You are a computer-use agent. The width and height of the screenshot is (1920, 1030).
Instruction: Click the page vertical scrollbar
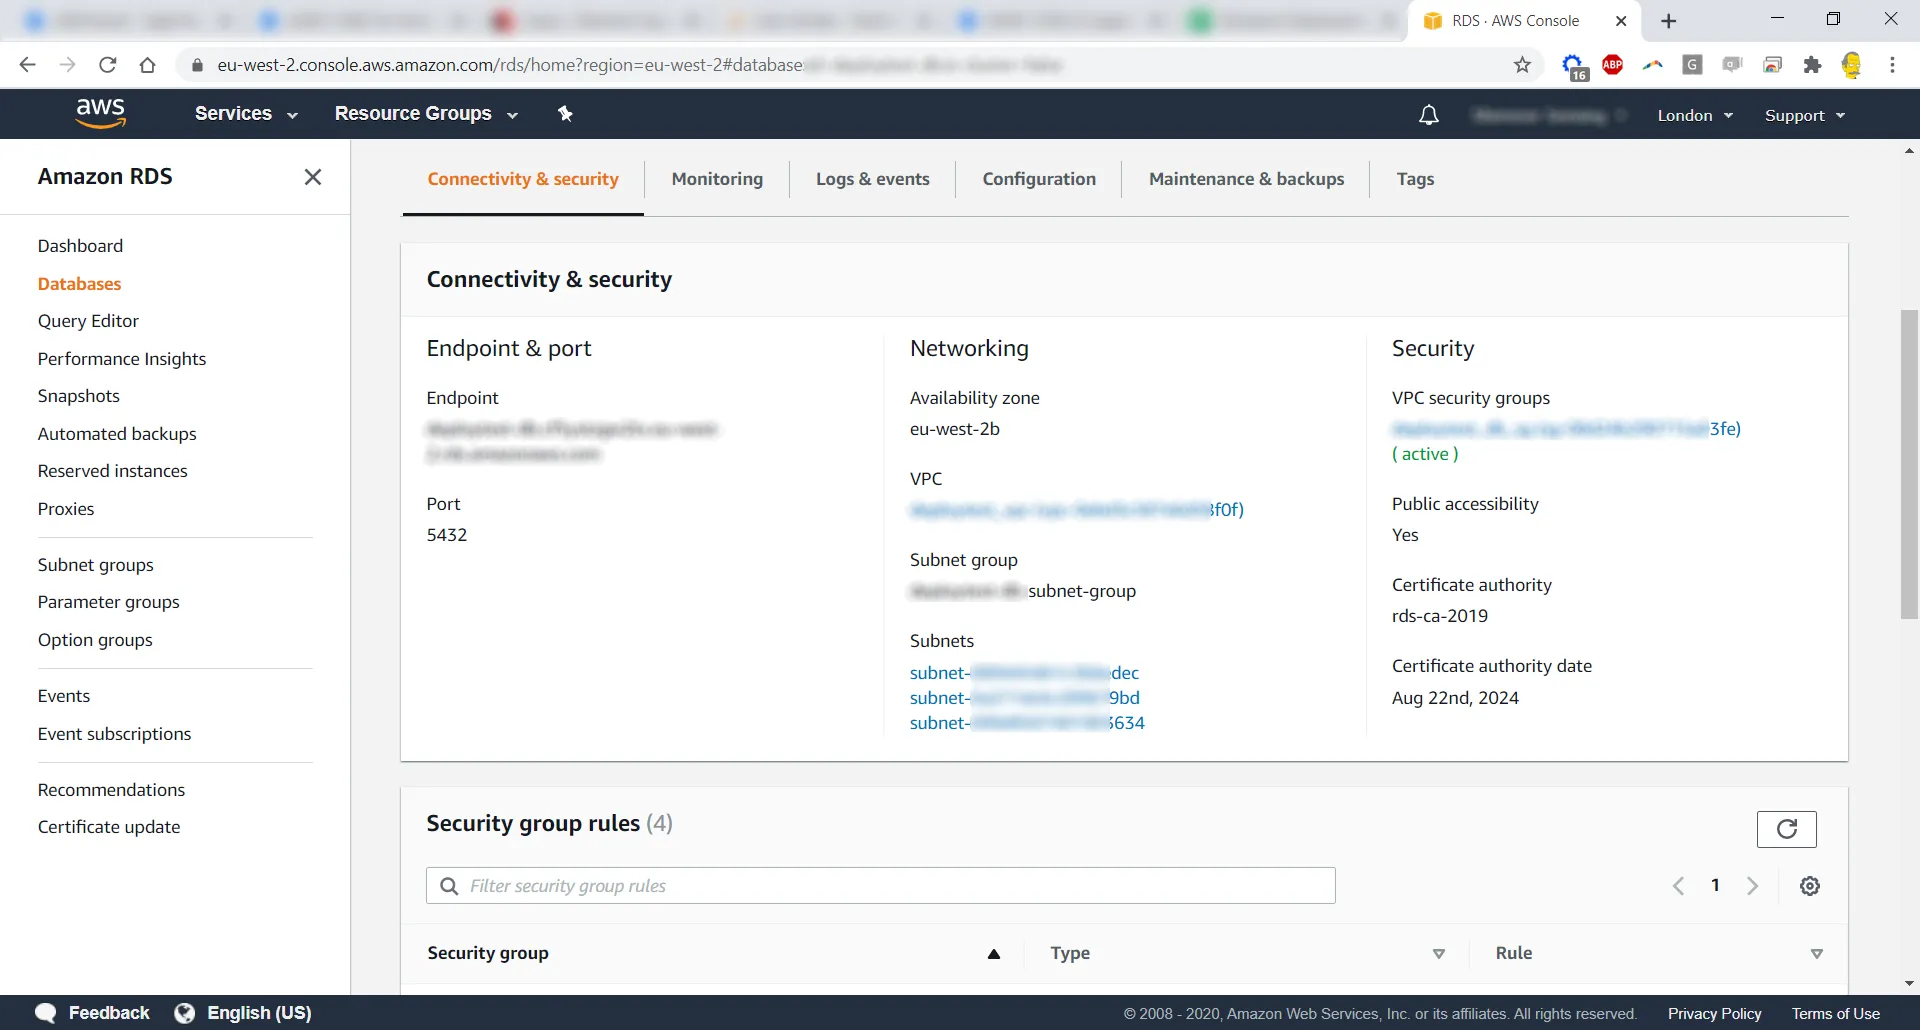(x=1909, y=465)
